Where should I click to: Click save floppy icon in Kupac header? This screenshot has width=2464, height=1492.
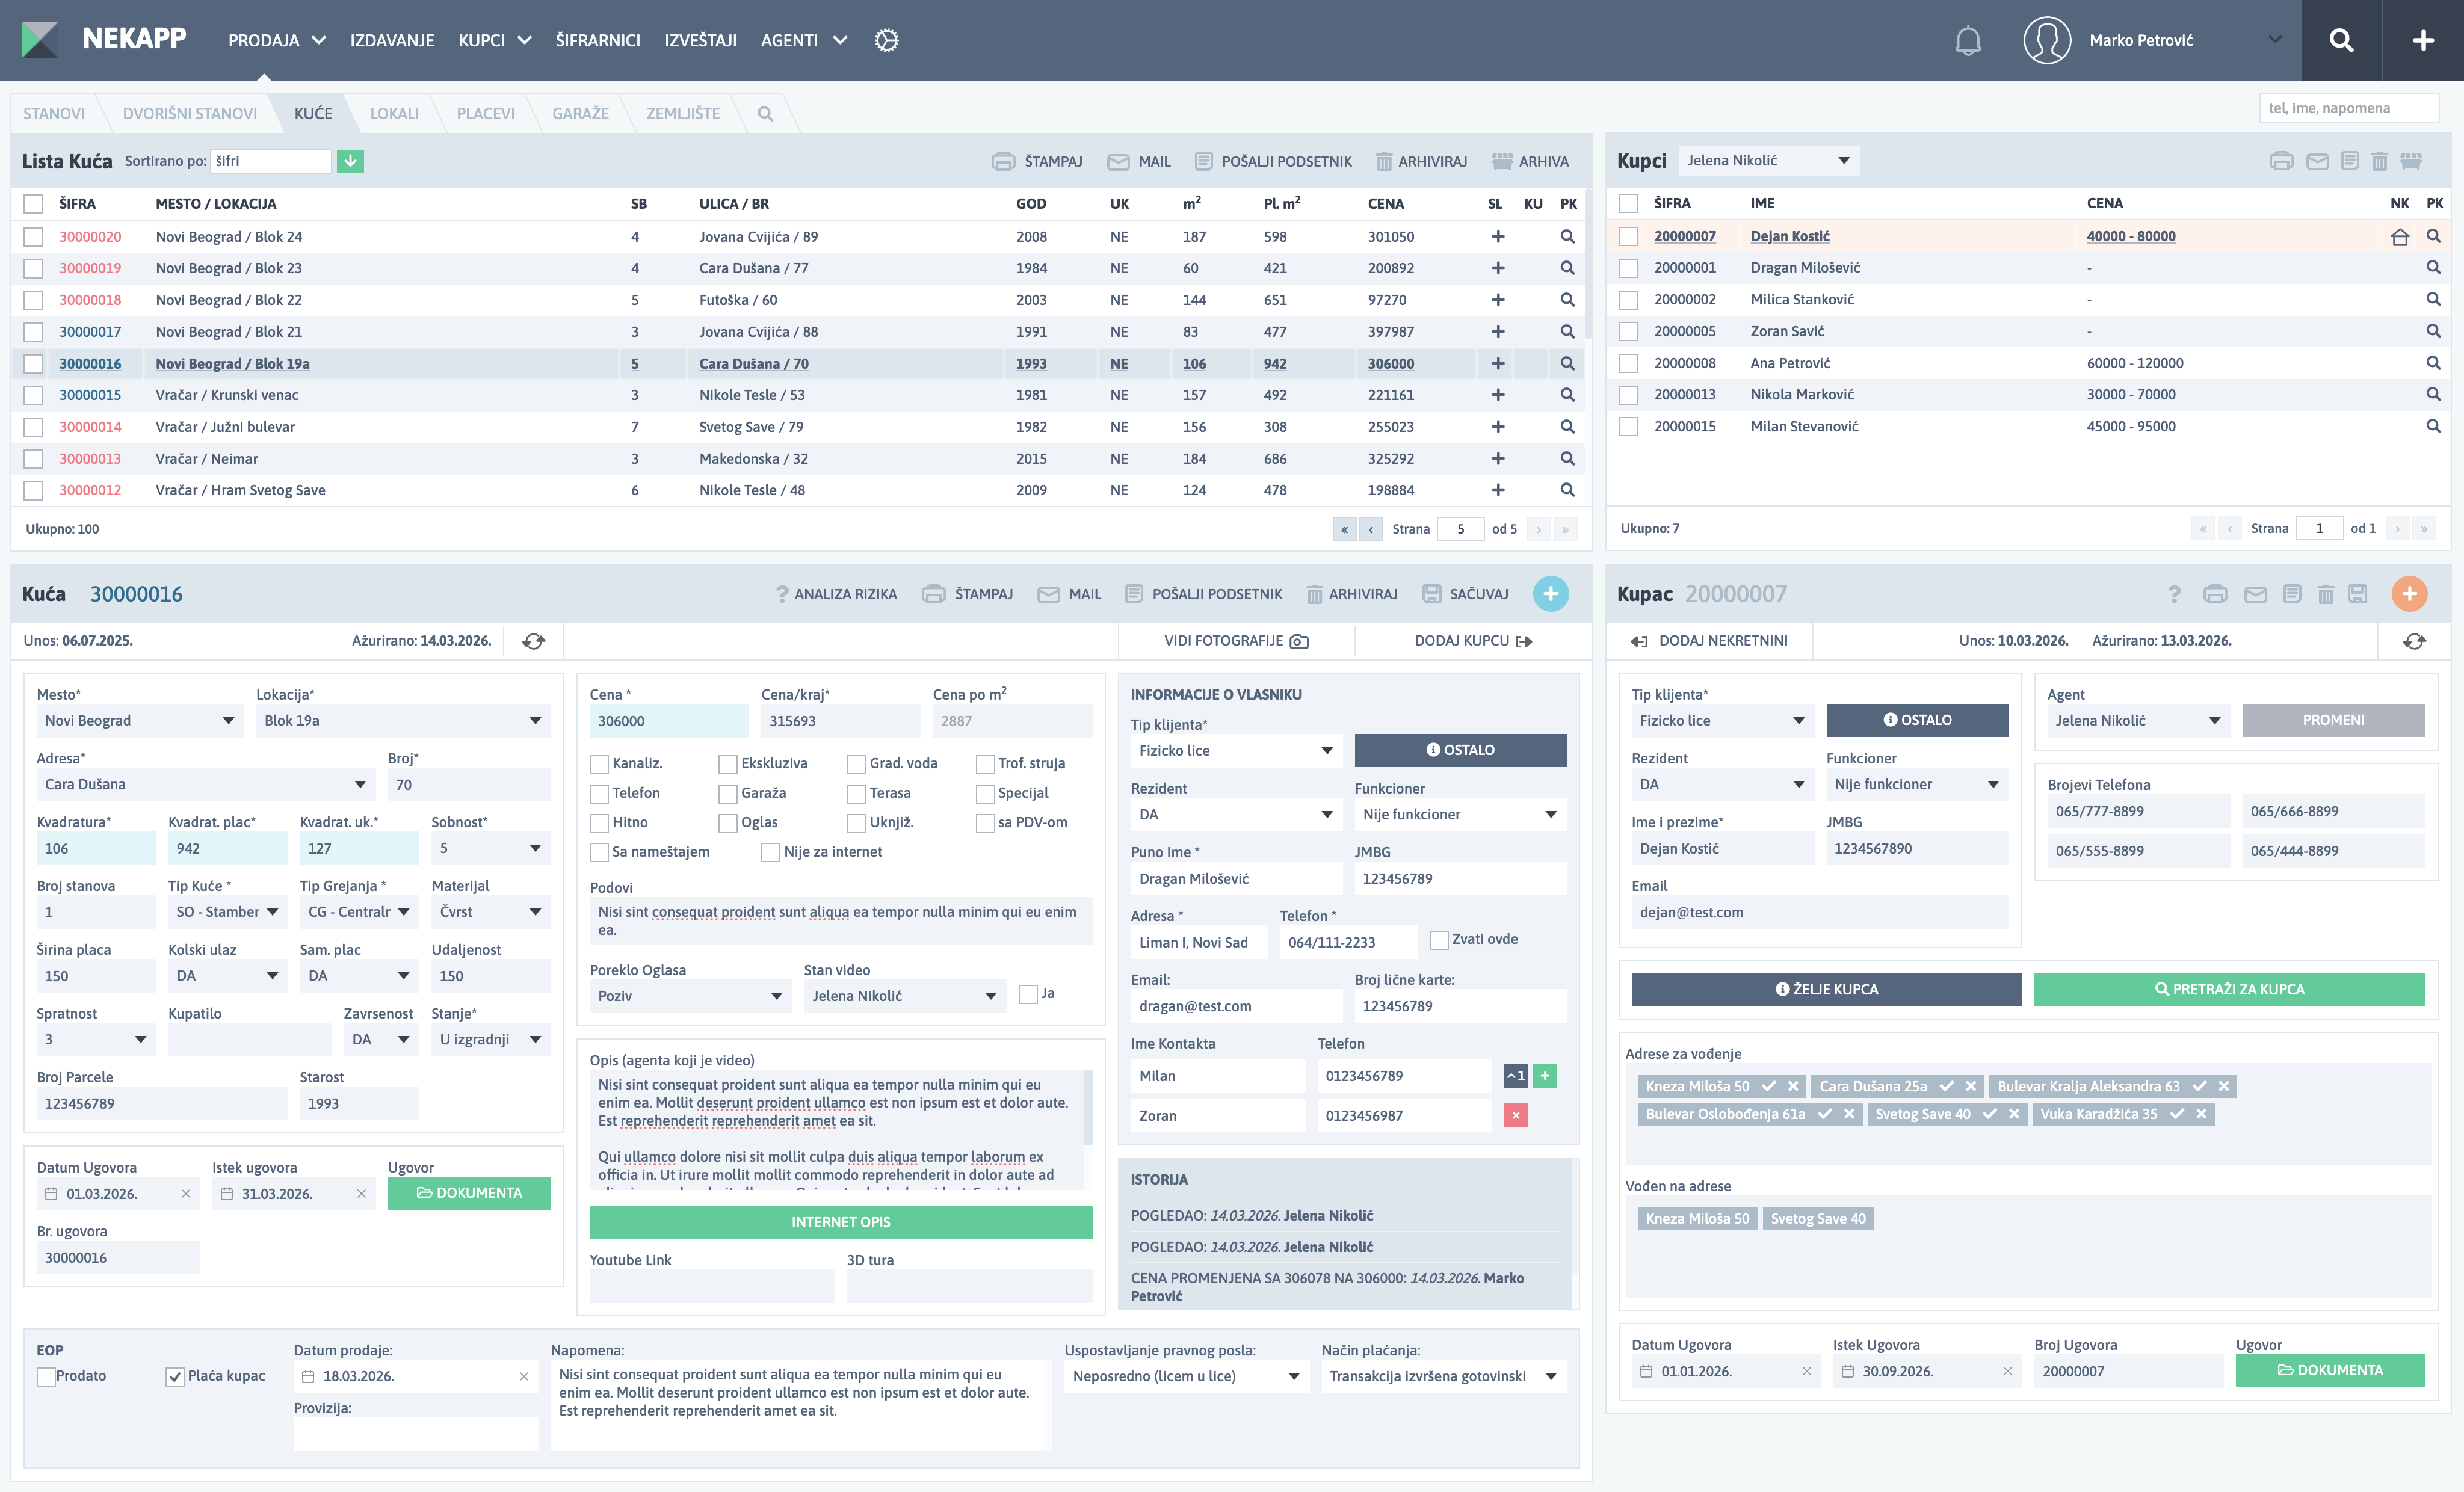pyautogui.click(x=2357, y=594)
